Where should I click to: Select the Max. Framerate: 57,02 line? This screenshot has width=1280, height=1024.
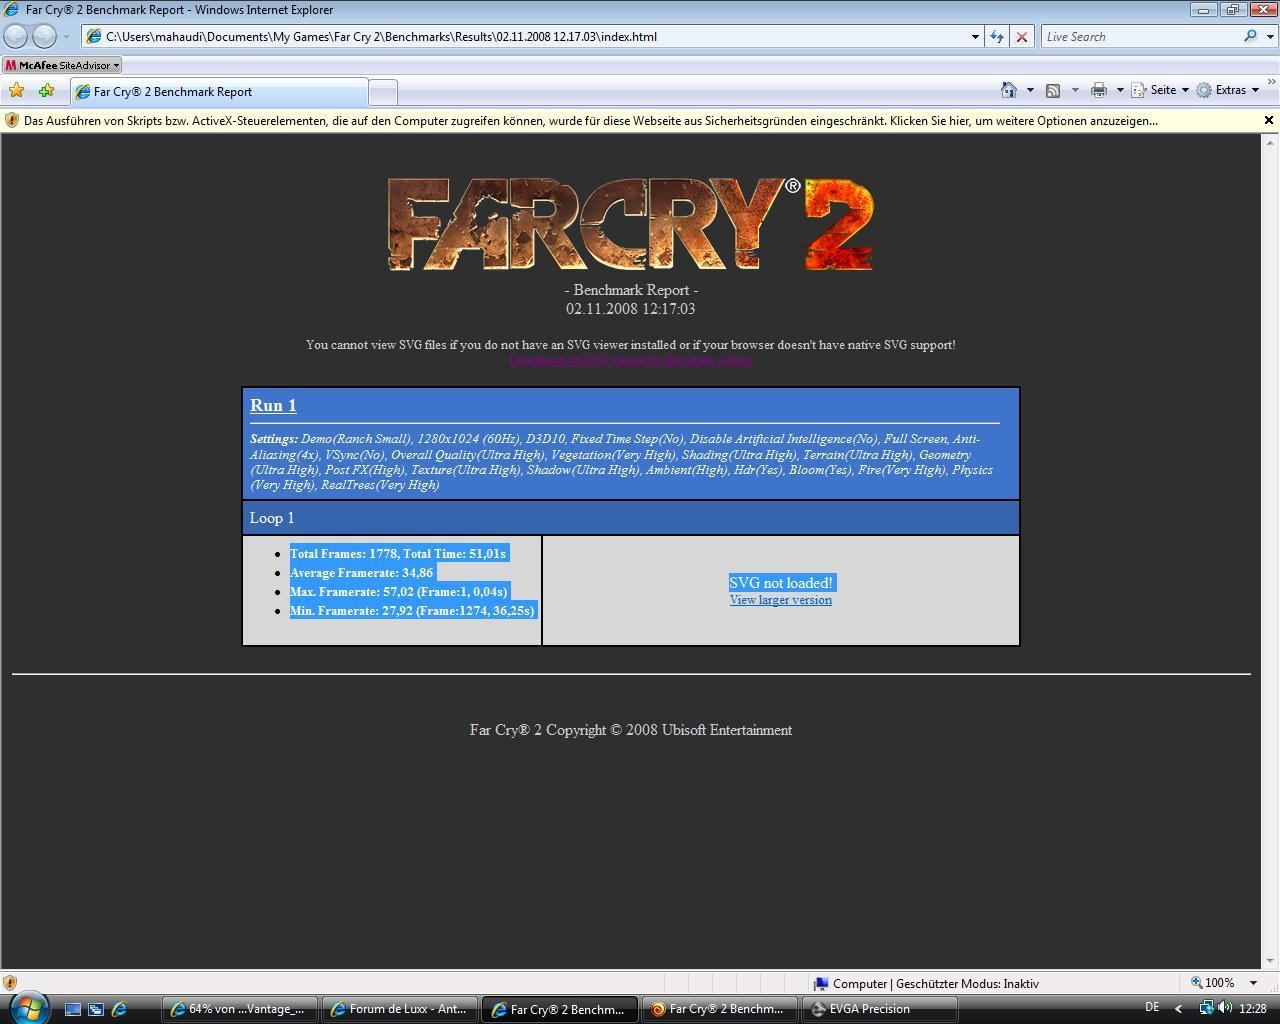[x=400, y=591]
